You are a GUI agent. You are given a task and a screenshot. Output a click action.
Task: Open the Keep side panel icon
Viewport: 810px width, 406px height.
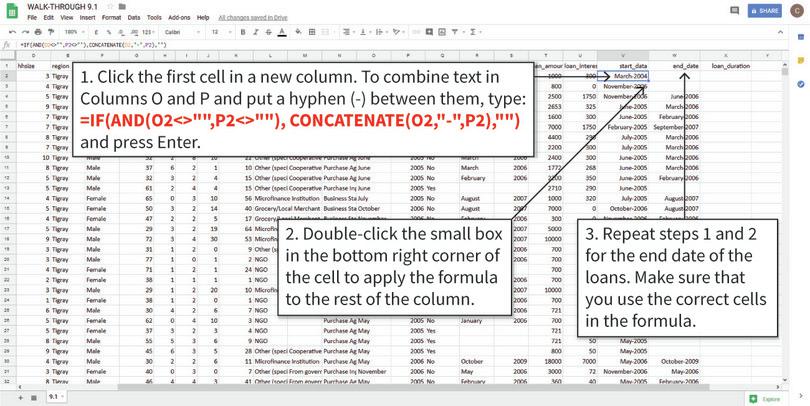[801, 60]
